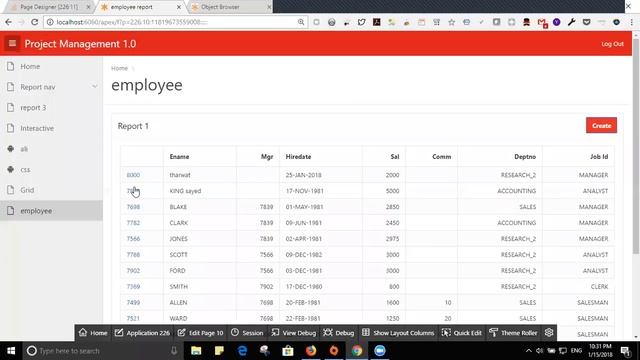The height and width of the screenshot is (360, 640).
Task: Open File Explorer from taskbar
Action: tap(196, 351)
